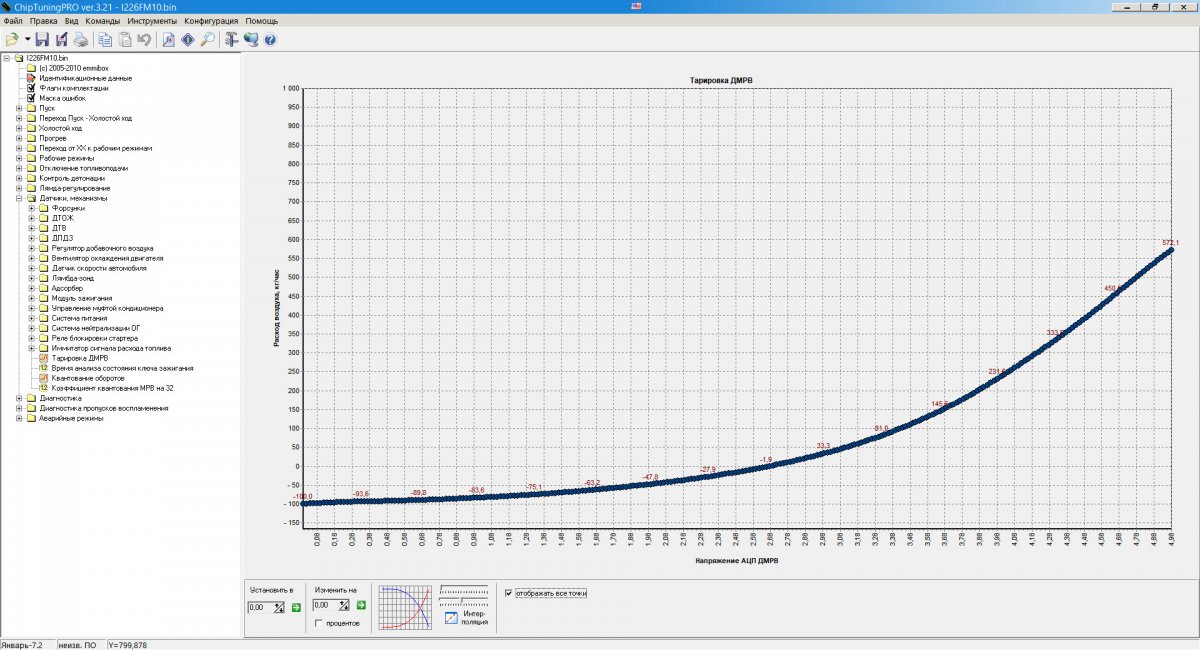Expand the 'Диагностика' tree folder
Screen dimensions: 1200x650
point(19,398)
